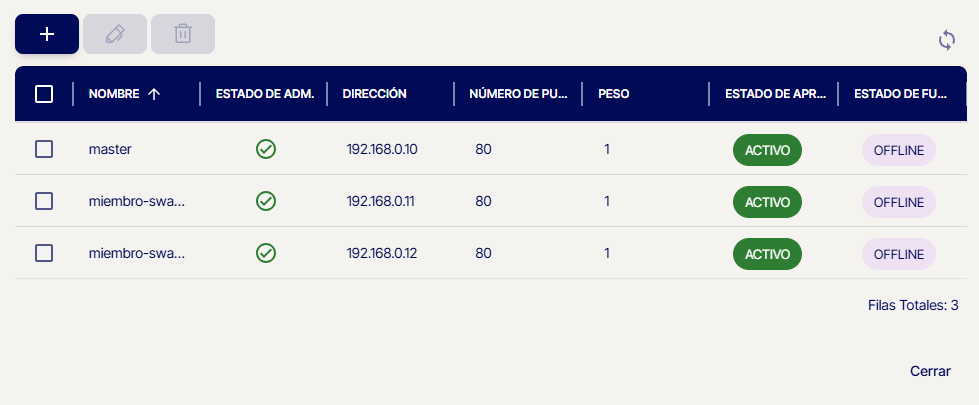Image resolution: width=979 pixels, height=405 pixels.
Task: Click admin state checkmark for 192.168.0.12 row
Action: point(266,253)
